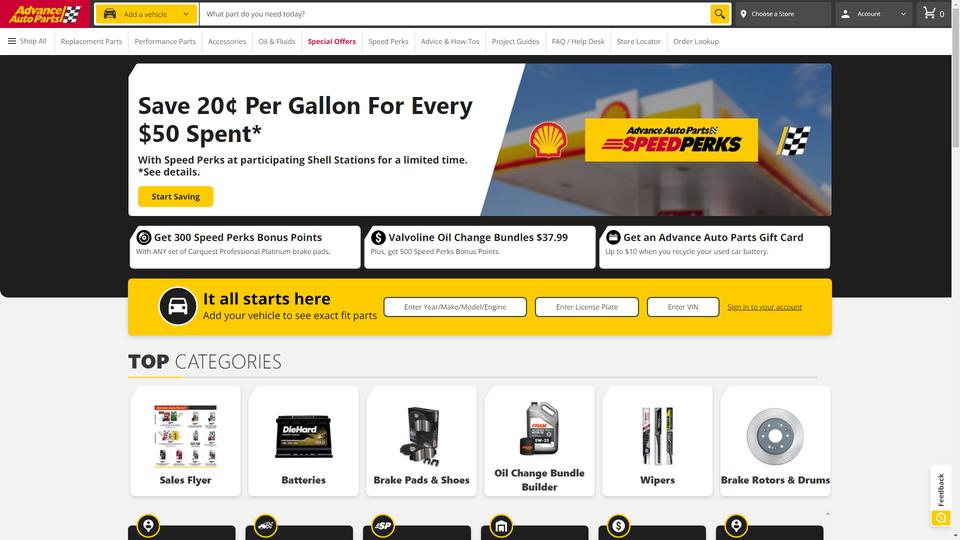Click the car icon beside It all starts here

(178, 306)
